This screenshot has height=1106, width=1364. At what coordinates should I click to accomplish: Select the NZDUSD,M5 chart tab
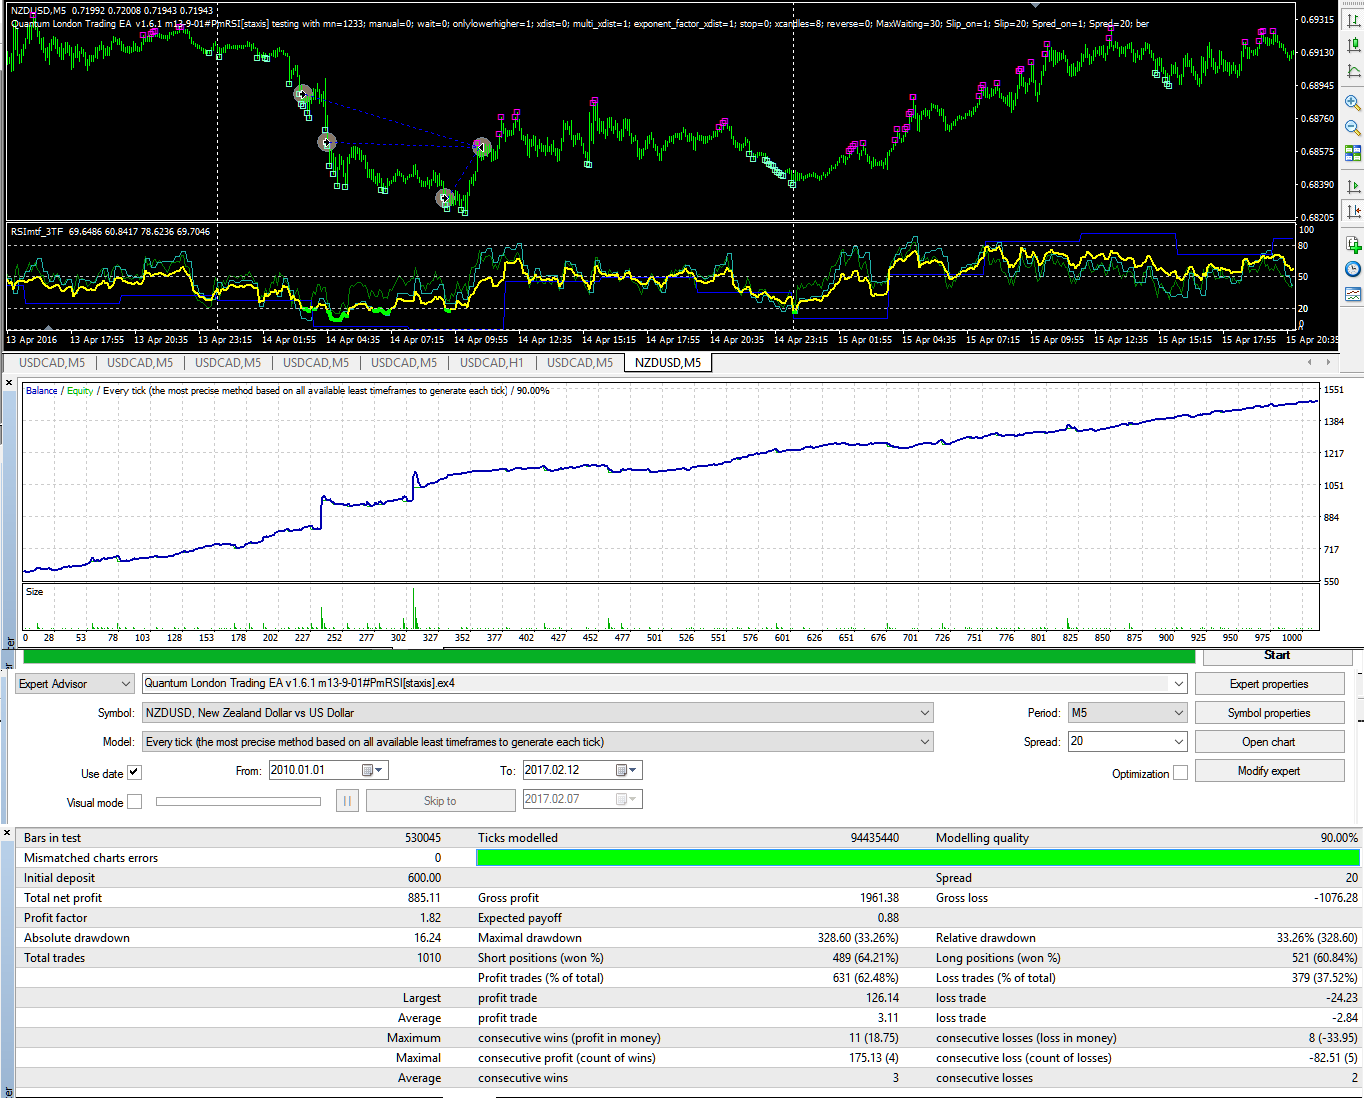pyautogui.click(x=668, y=363)
